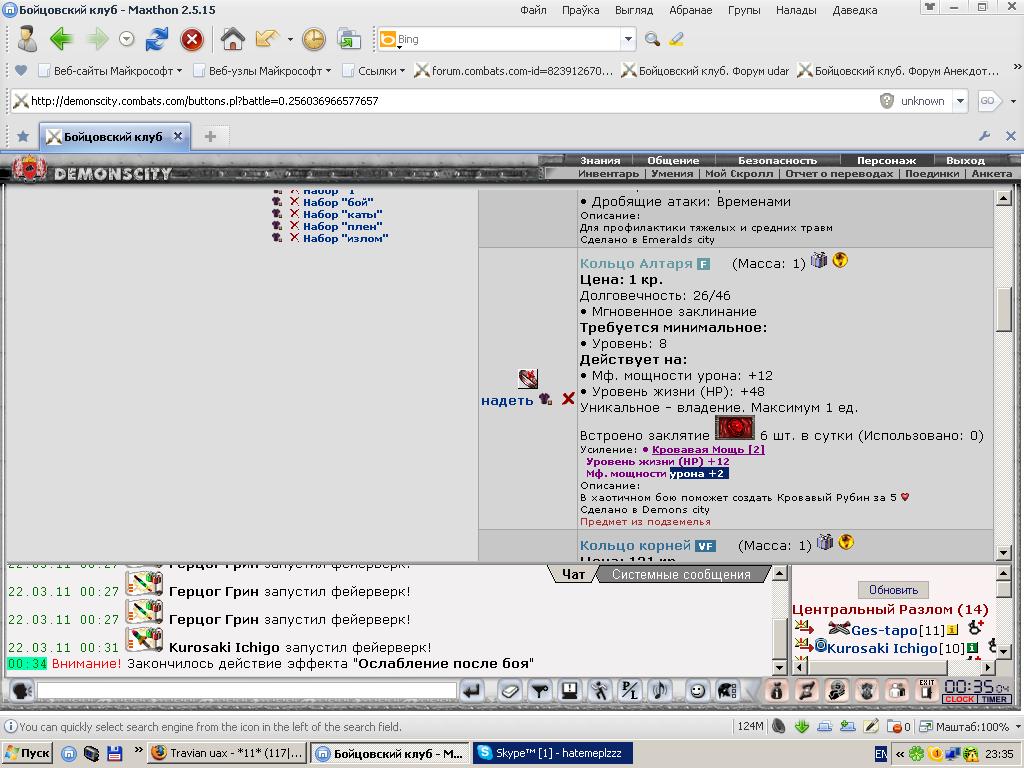The image size is (1024, 768).
Task: Open the Поединки link
Action: tap(932, 174)
